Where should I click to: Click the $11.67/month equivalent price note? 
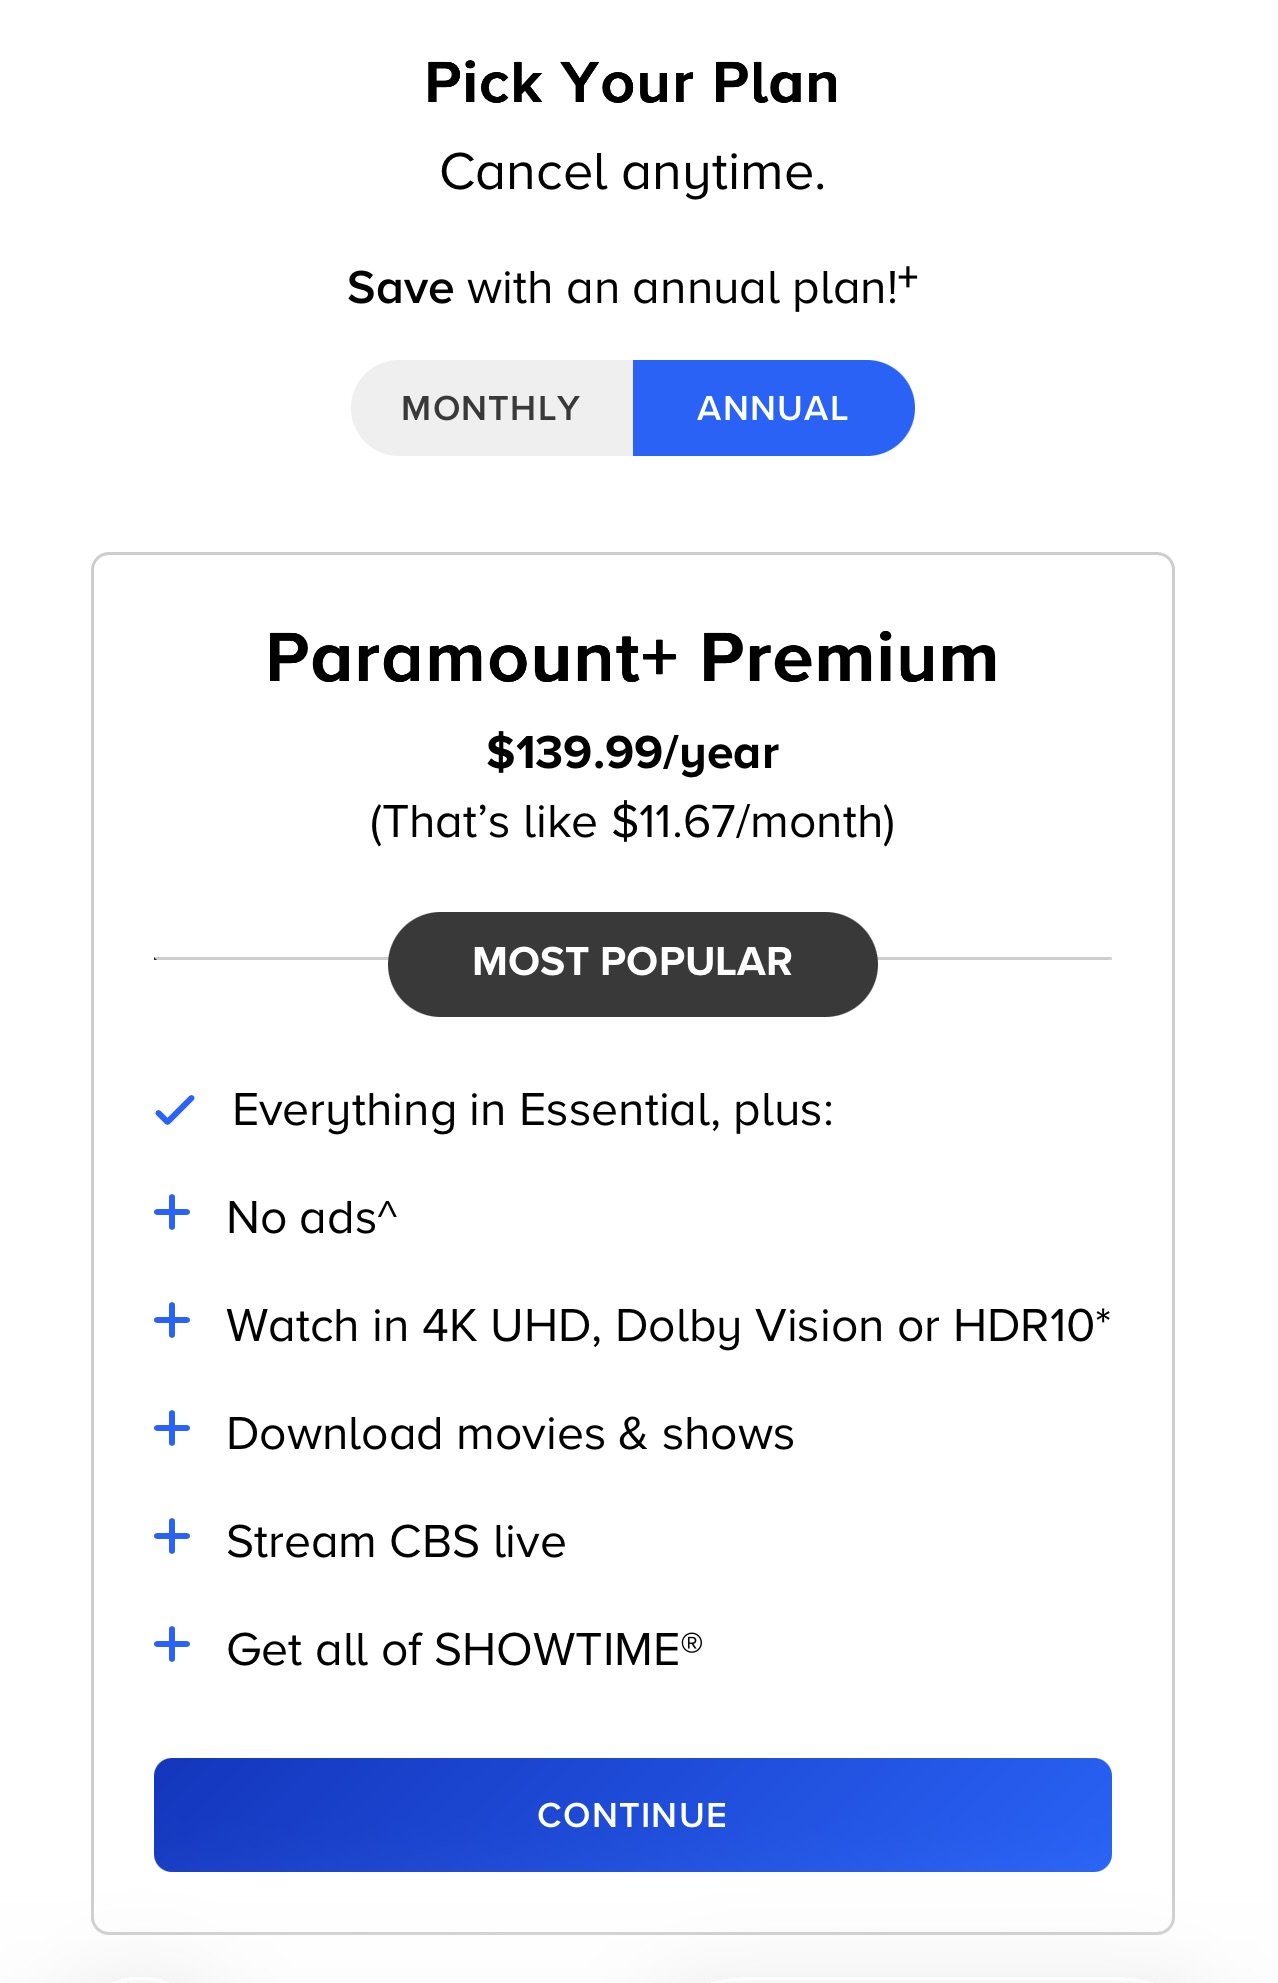(632, 823)
